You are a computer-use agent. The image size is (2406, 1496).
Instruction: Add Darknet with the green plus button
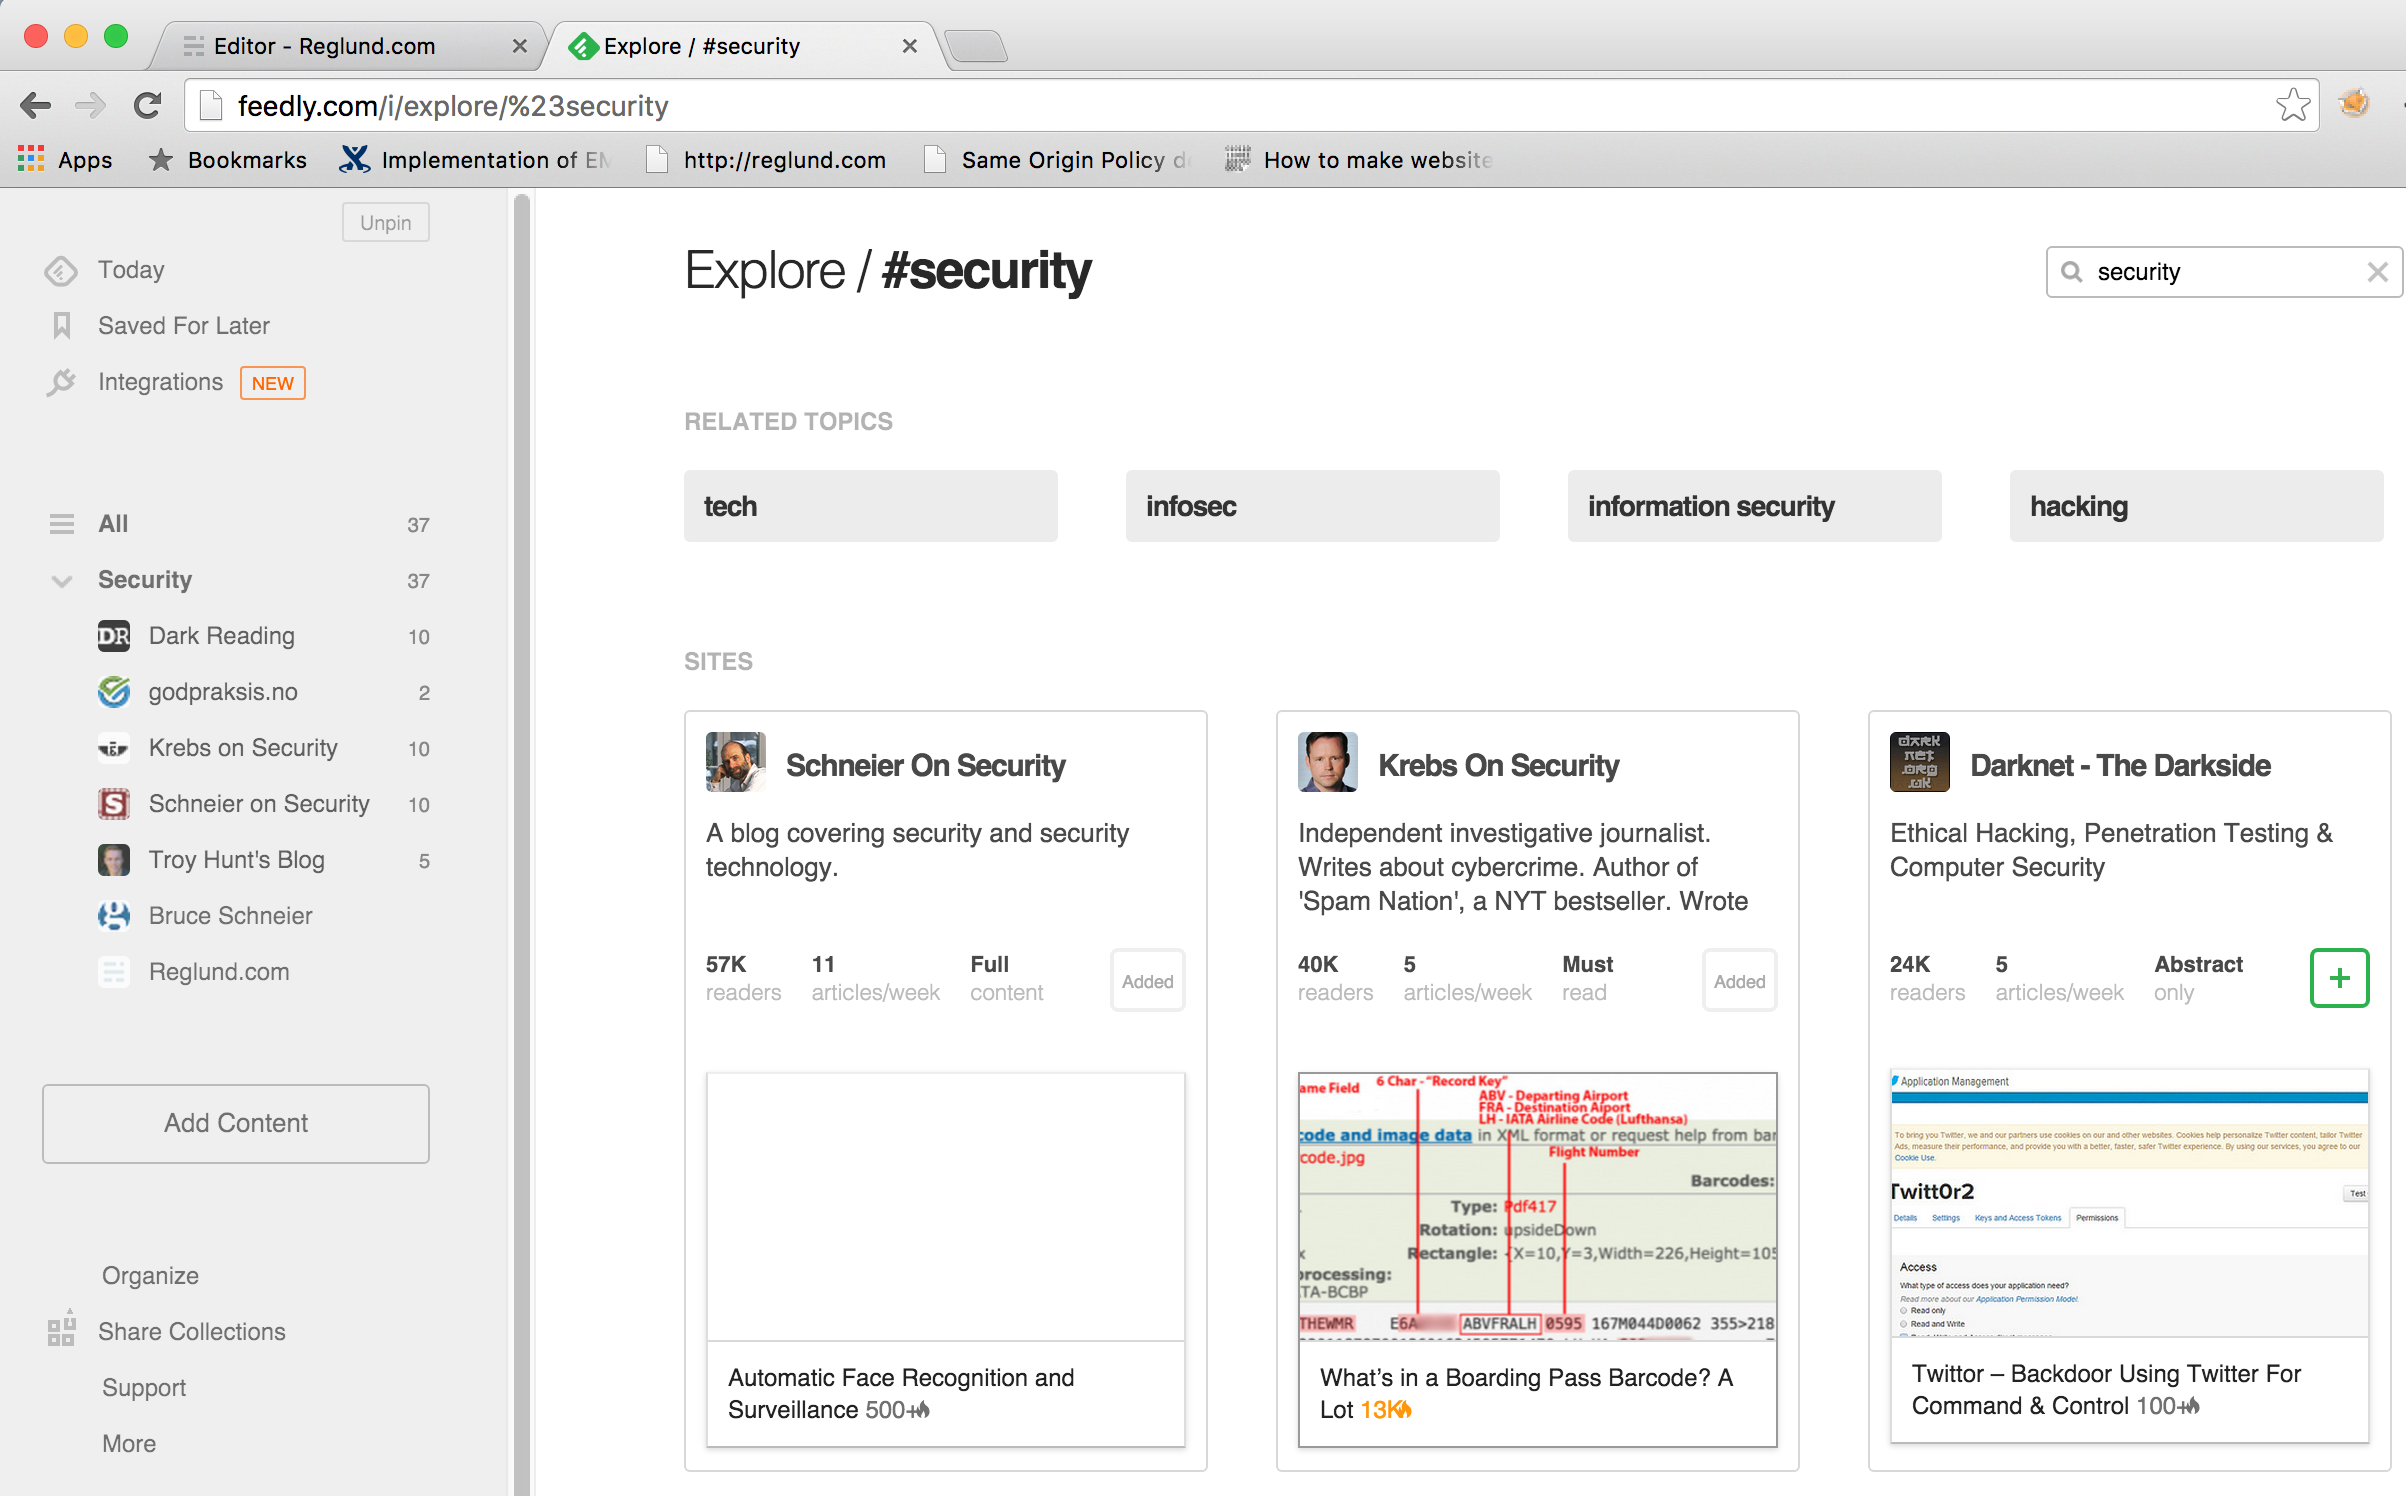pos(2339,978)
